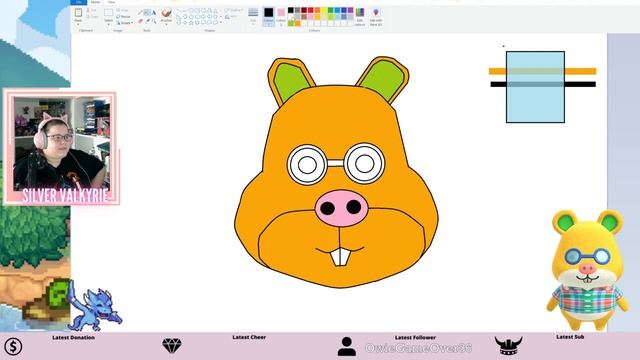The height and width of the screenshot is (360, 640).
Task: Click the Copy icon in Clipboard group
Action: [93, 16]
